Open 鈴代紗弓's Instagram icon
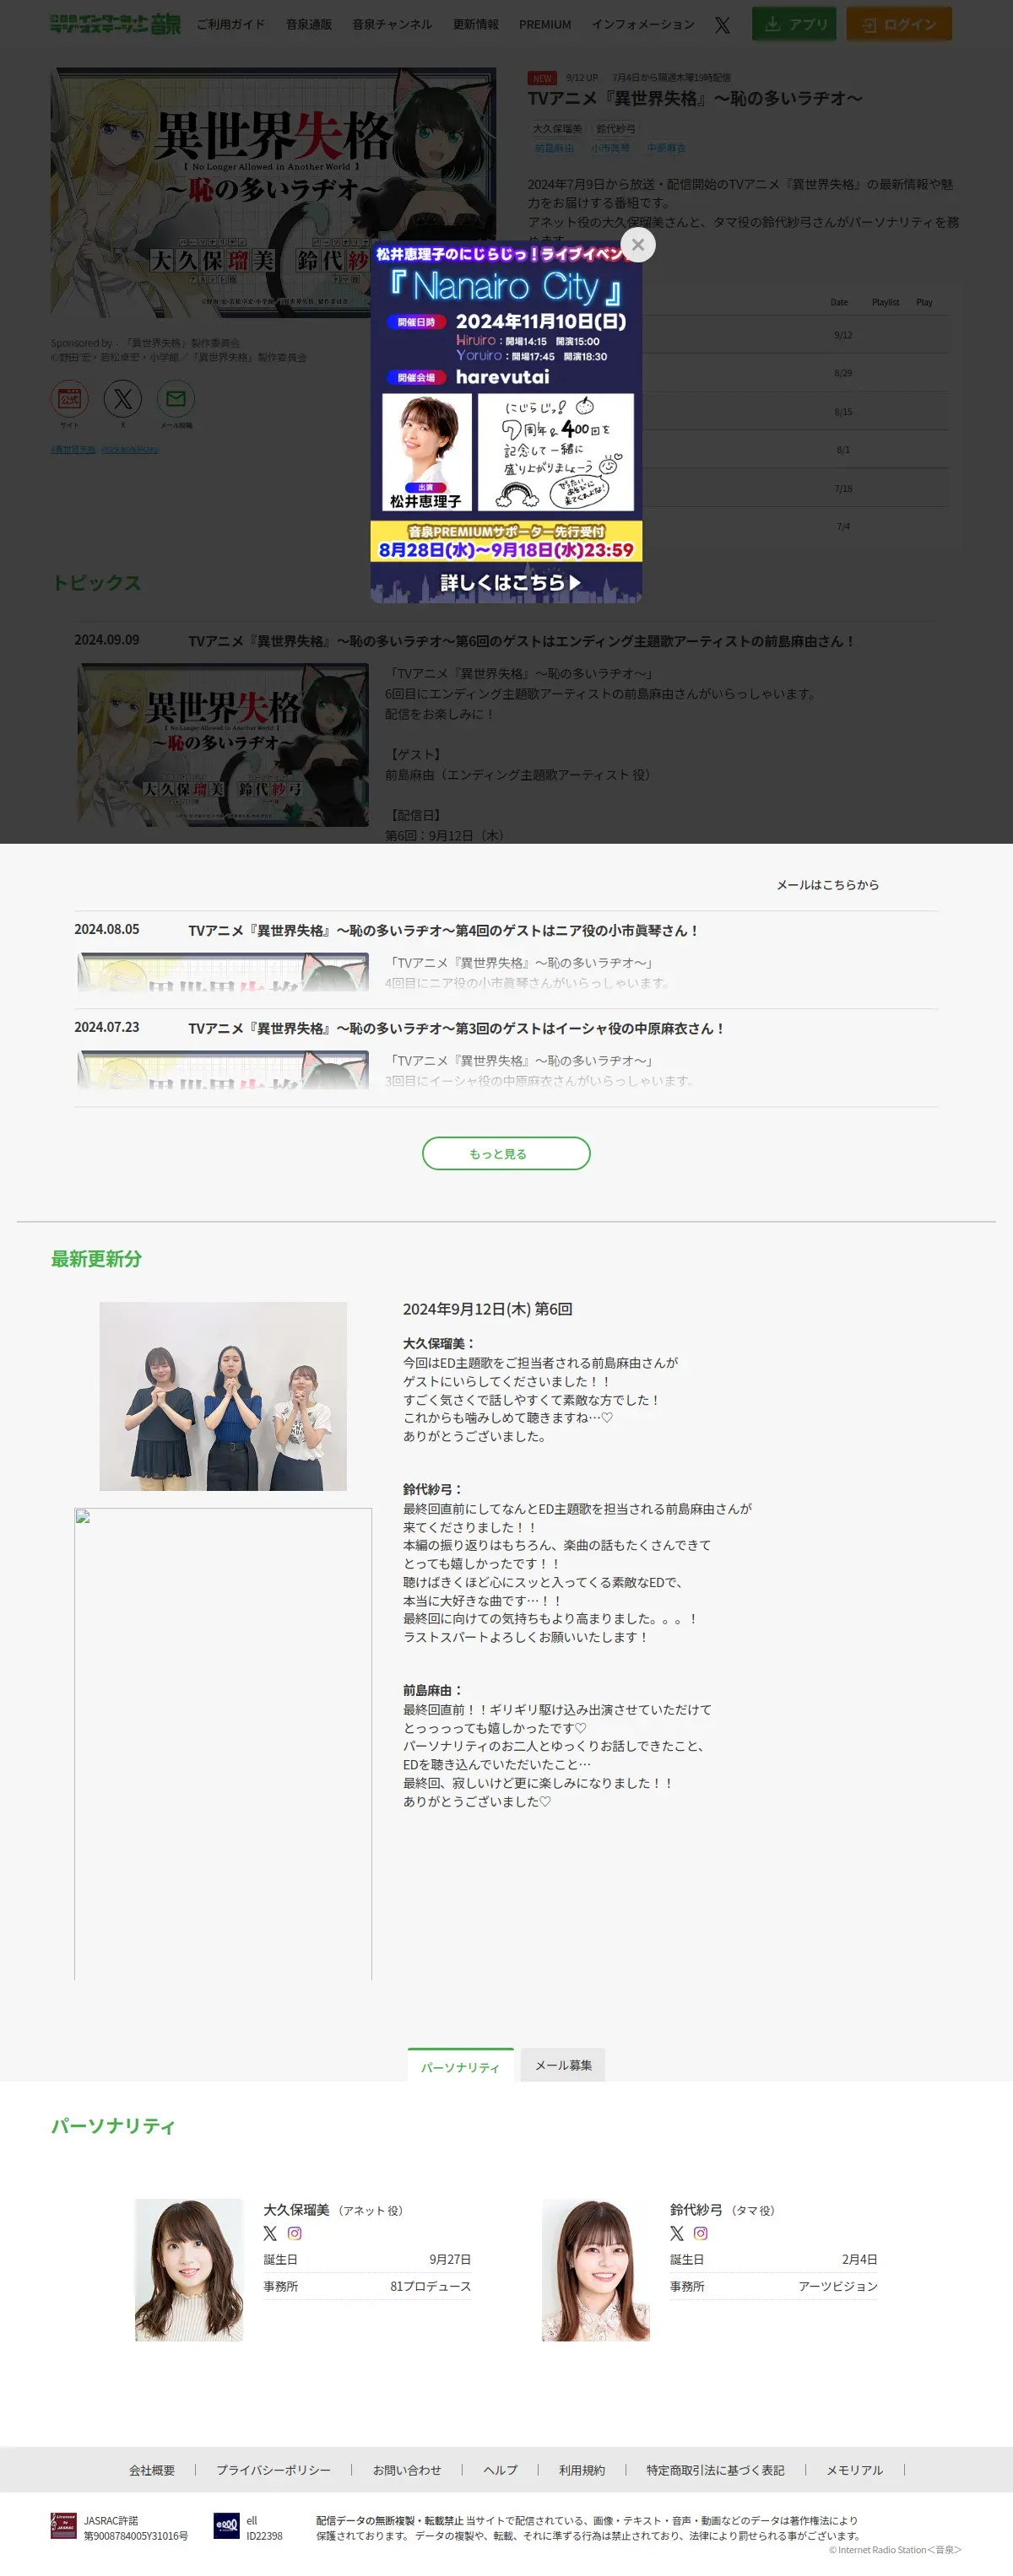 point(701,2233)
